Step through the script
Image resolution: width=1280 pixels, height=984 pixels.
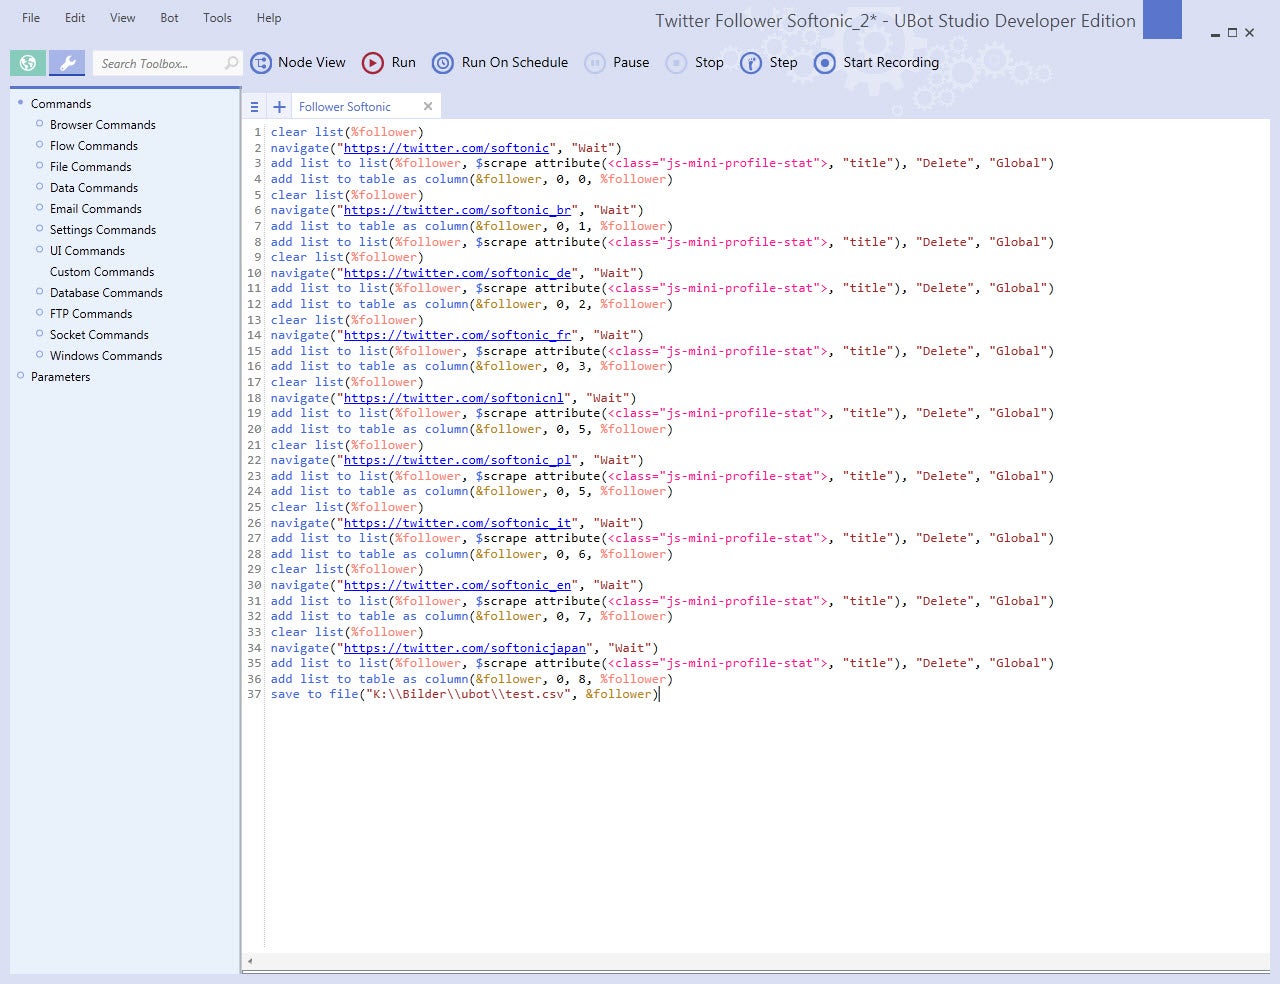click(768, 62)
